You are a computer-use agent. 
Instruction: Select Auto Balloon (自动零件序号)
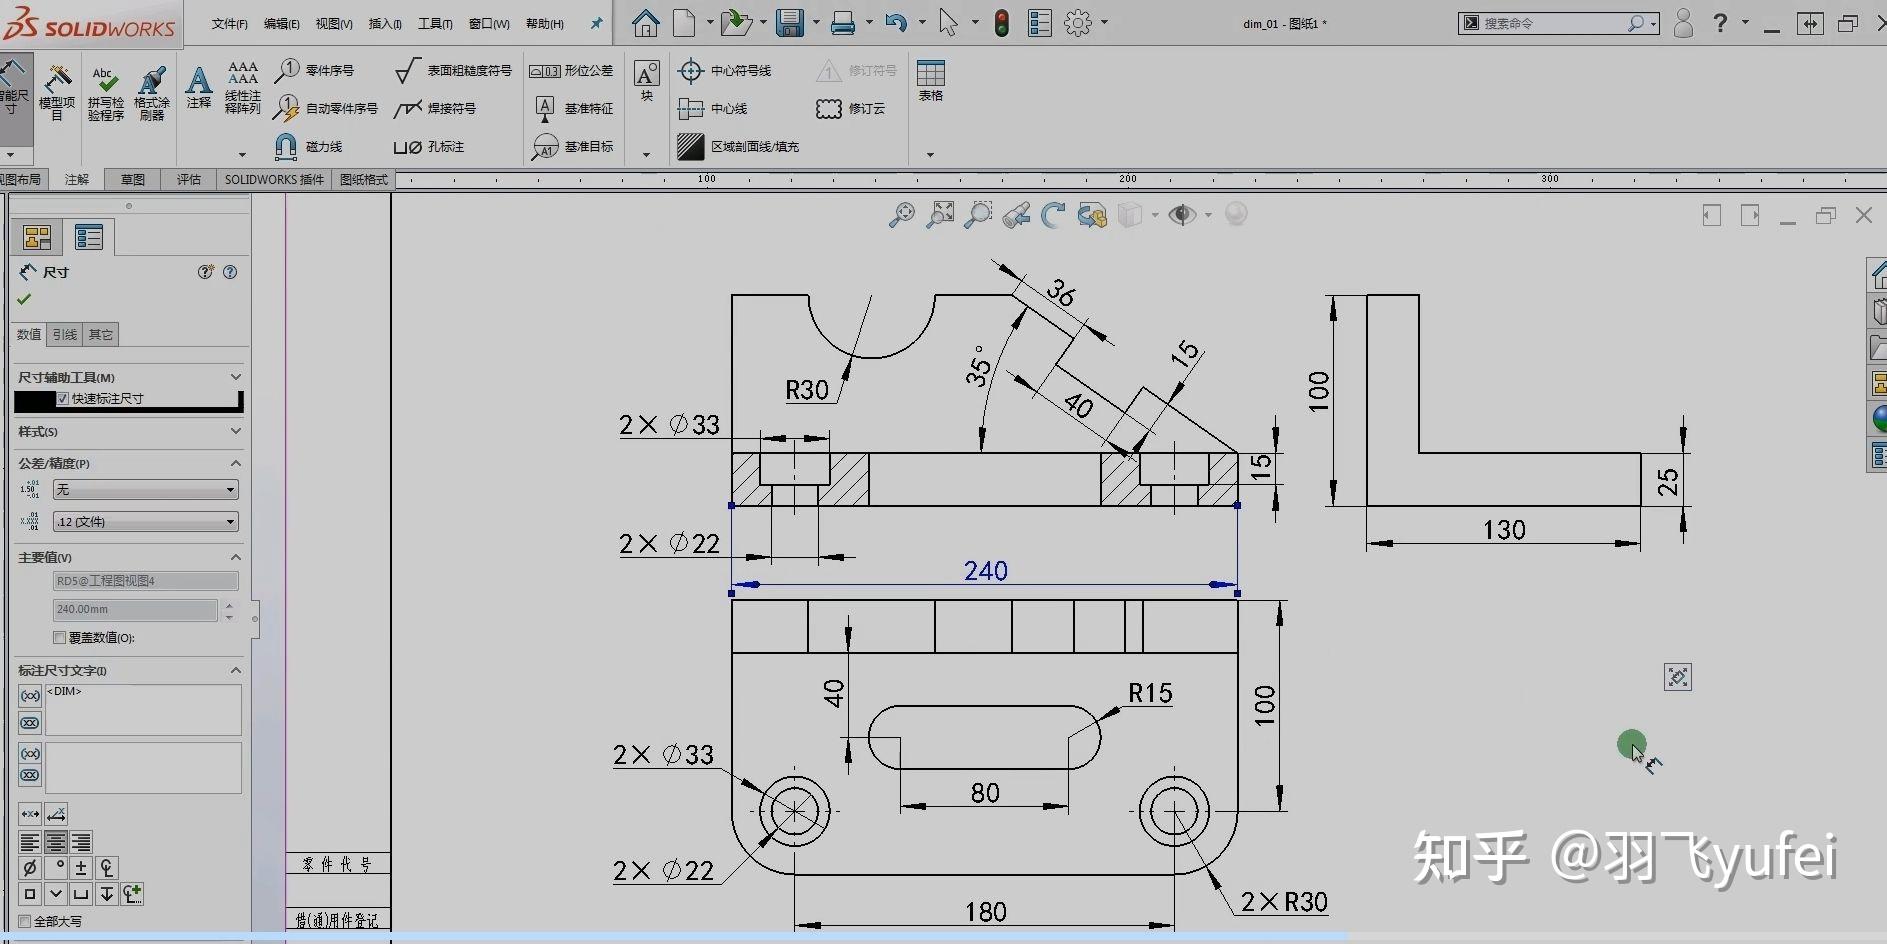(327, 108)
